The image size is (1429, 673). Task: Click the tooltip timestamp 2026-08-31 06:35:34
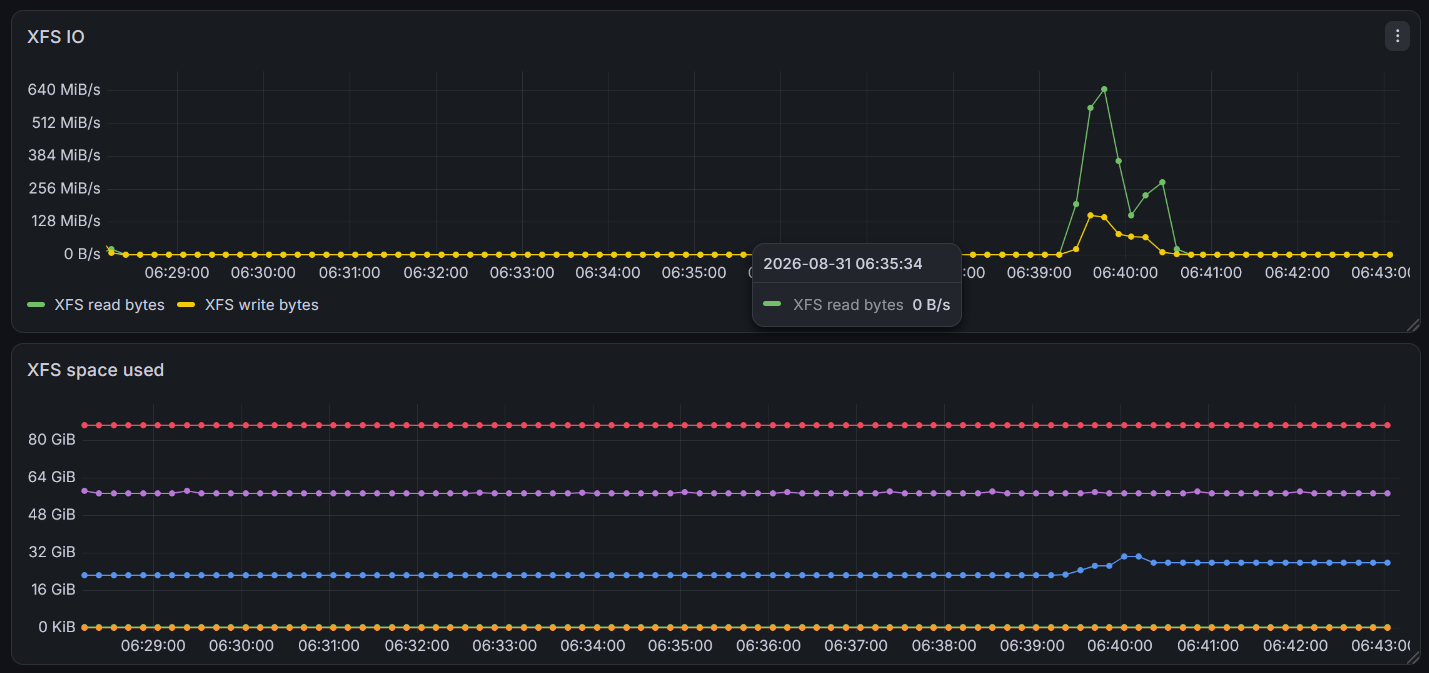click(842, 264)
